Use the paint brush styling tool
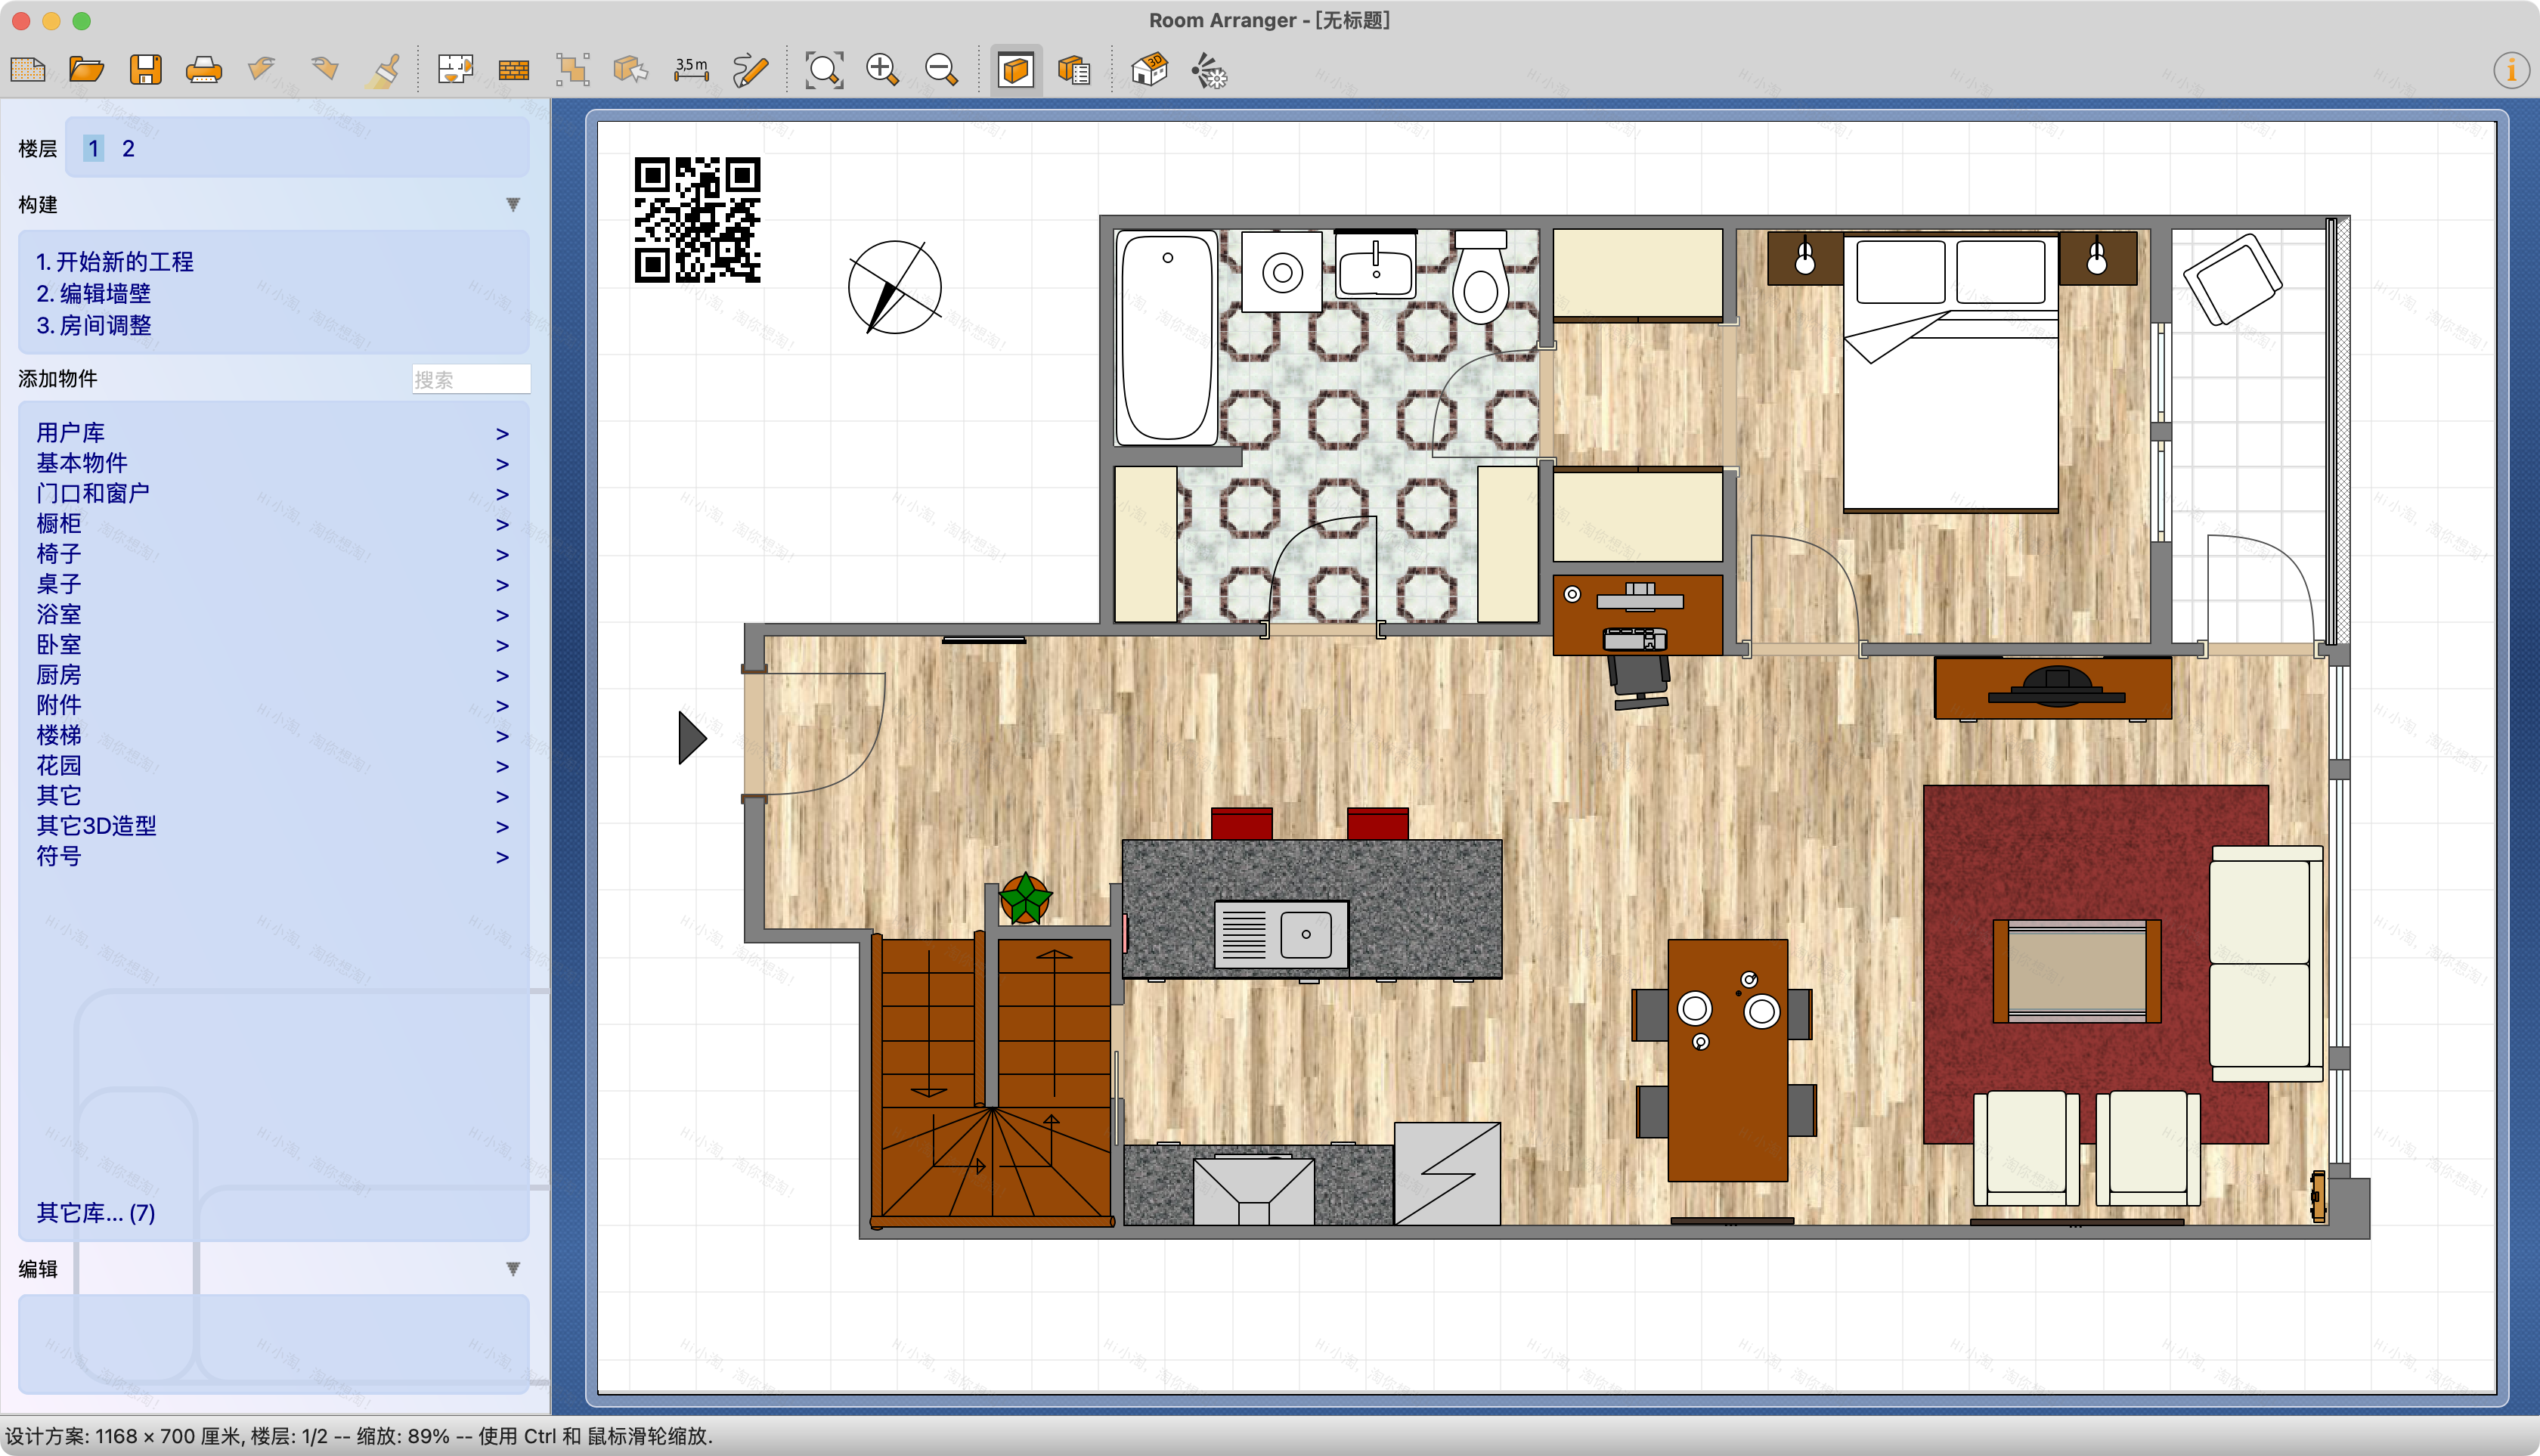 point(383,68)
